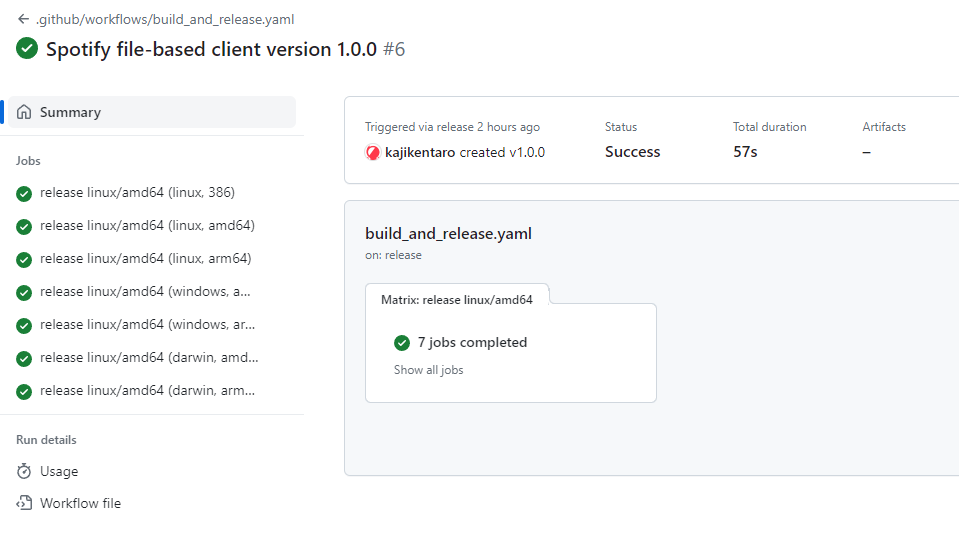Click the stopwatch icon beside Usage
This screenshot has height=535, width=959.
click(24, 471)
